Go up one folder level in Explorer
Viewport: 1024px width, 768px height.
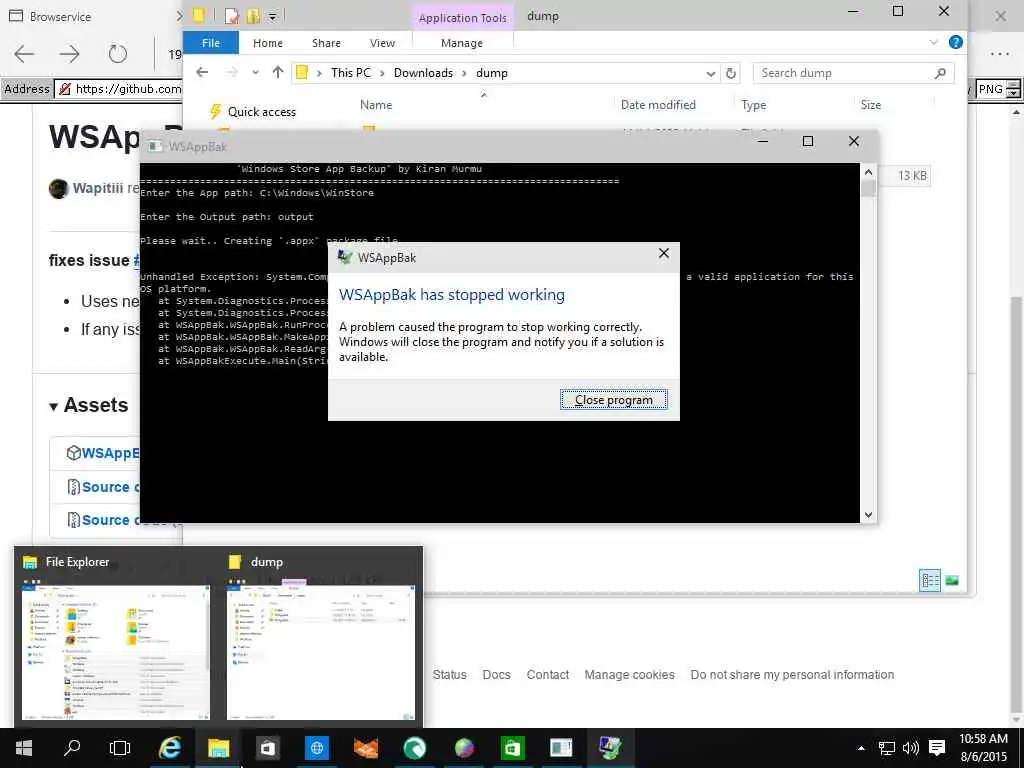coord(278,72)
